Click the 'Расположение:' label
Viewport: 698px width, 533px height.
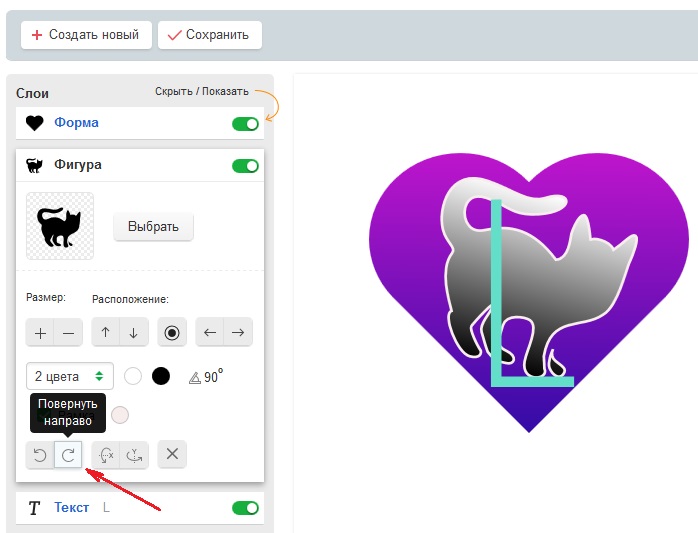[130, 299]
